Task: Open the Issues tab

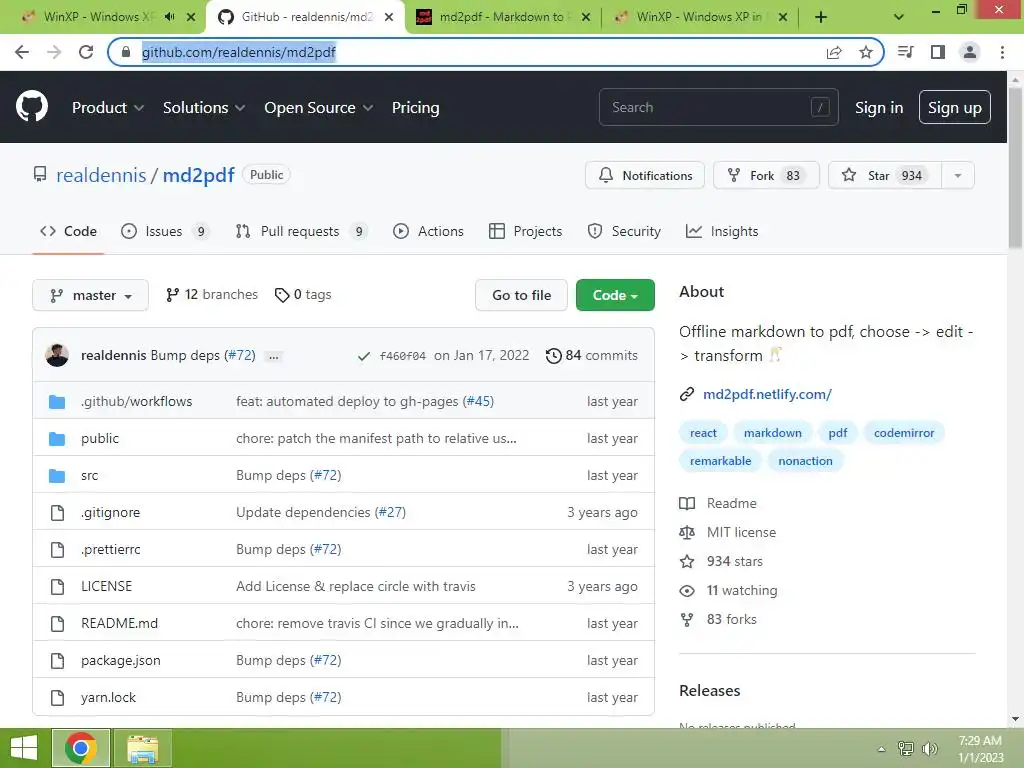Action: pyautogui.click(x=165, y=231)
